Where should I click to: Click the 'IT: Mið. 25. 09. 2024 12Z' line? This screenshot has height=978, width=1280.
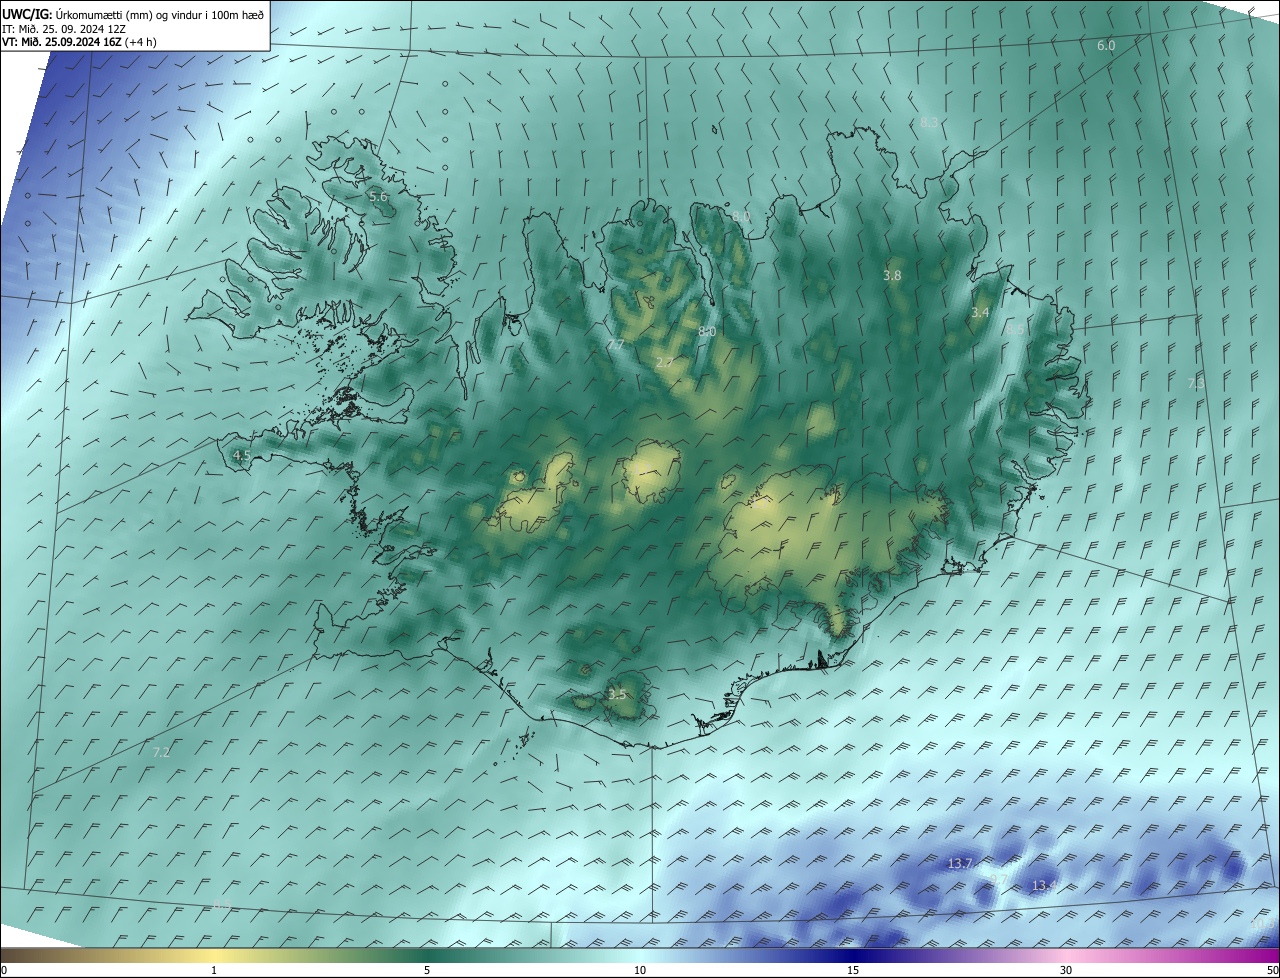pos(63,28)
